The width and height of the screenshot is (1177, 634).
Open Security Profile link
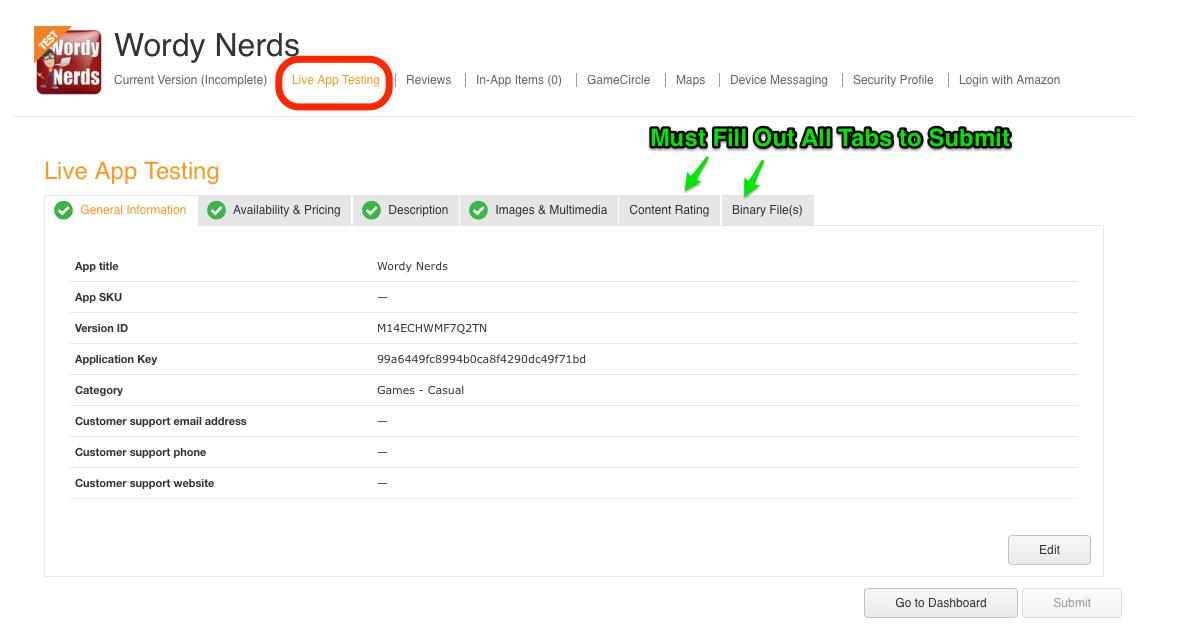click(x=893, y=80)
